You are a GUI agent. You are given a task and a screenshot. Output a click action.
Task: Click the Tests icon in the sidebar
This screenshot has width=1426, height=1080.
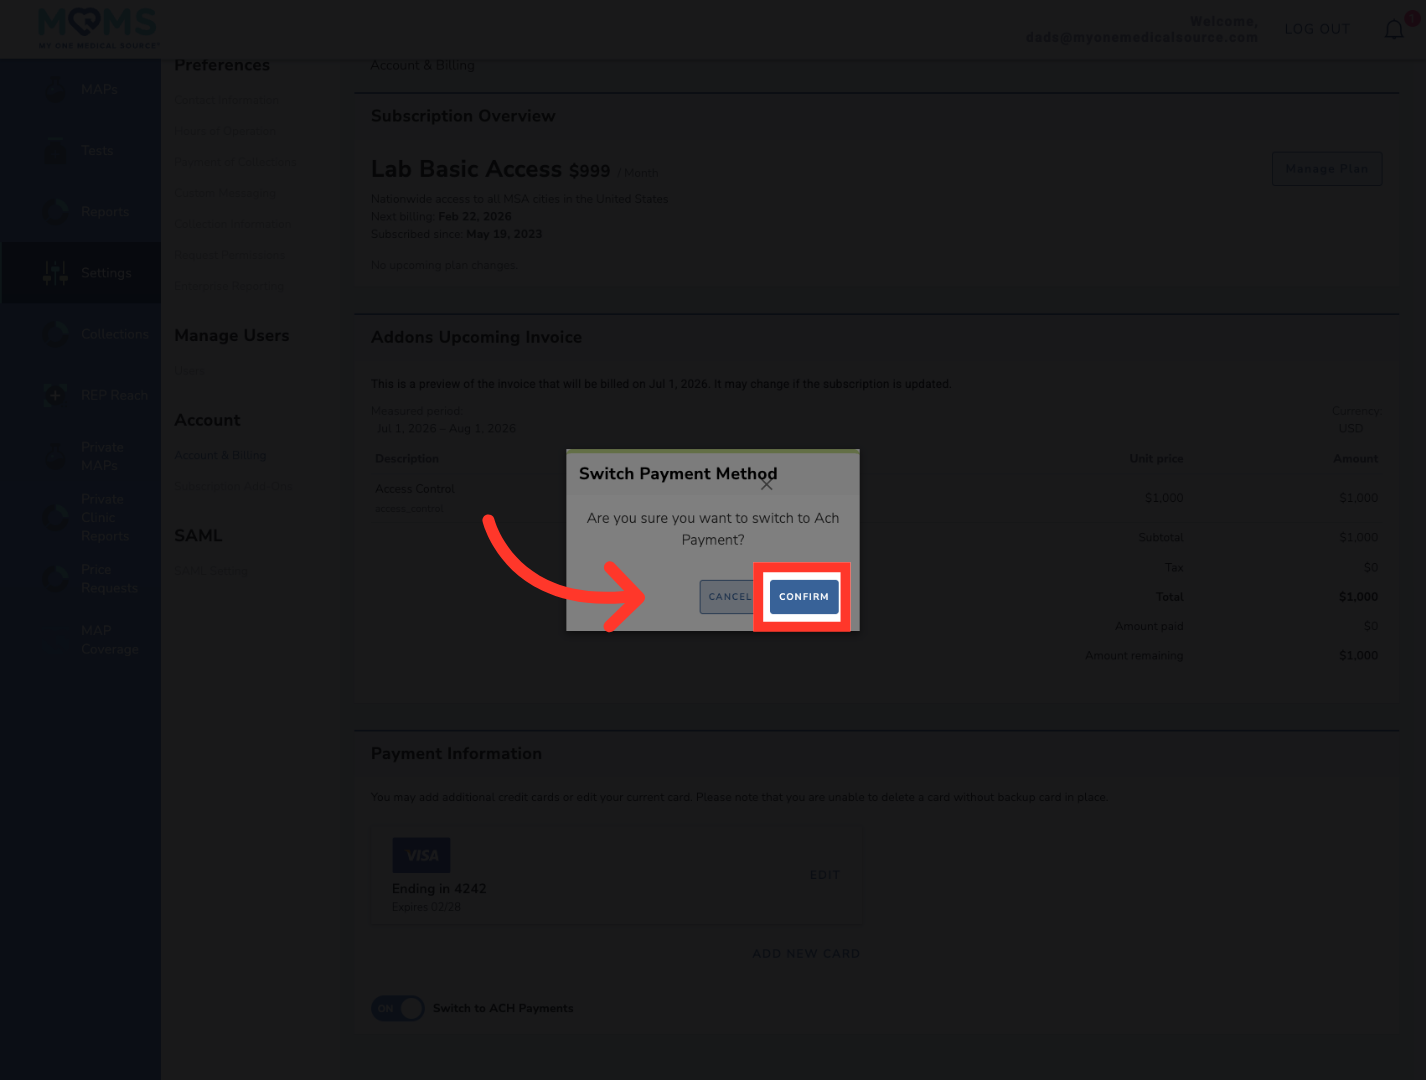(55, 151)
